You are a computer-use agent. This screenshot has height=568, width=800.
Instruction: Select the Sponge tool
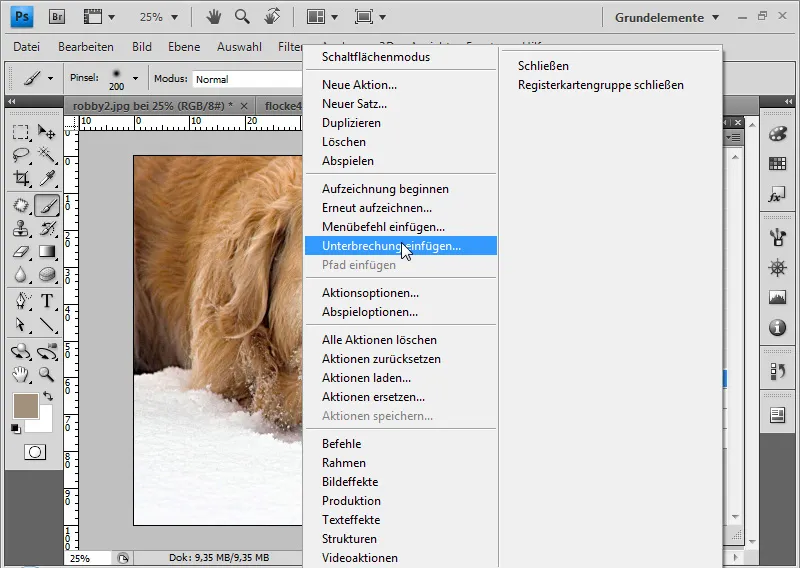(x=47, y=275)
